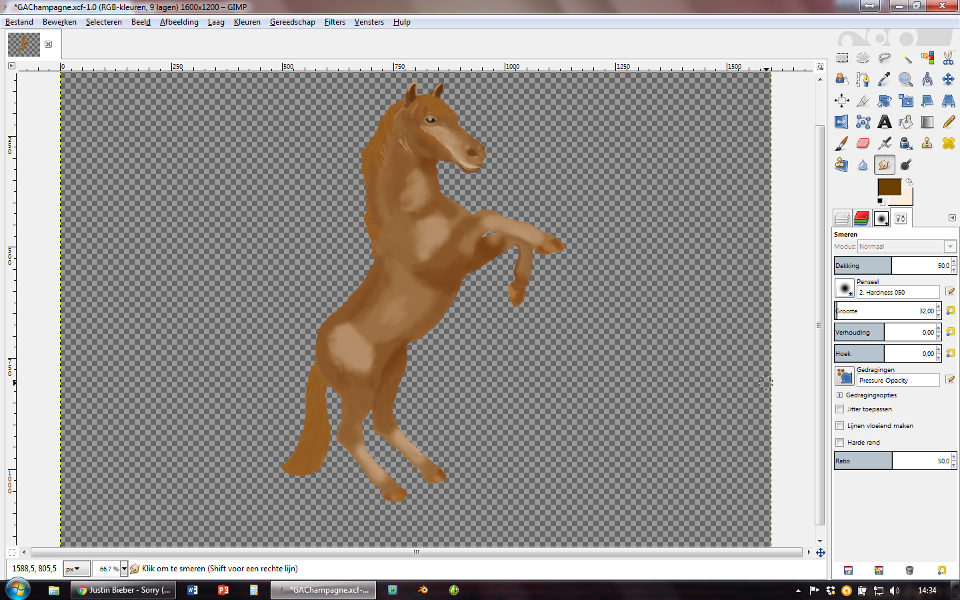Select the Pencil tool

[x=948, y=122]
